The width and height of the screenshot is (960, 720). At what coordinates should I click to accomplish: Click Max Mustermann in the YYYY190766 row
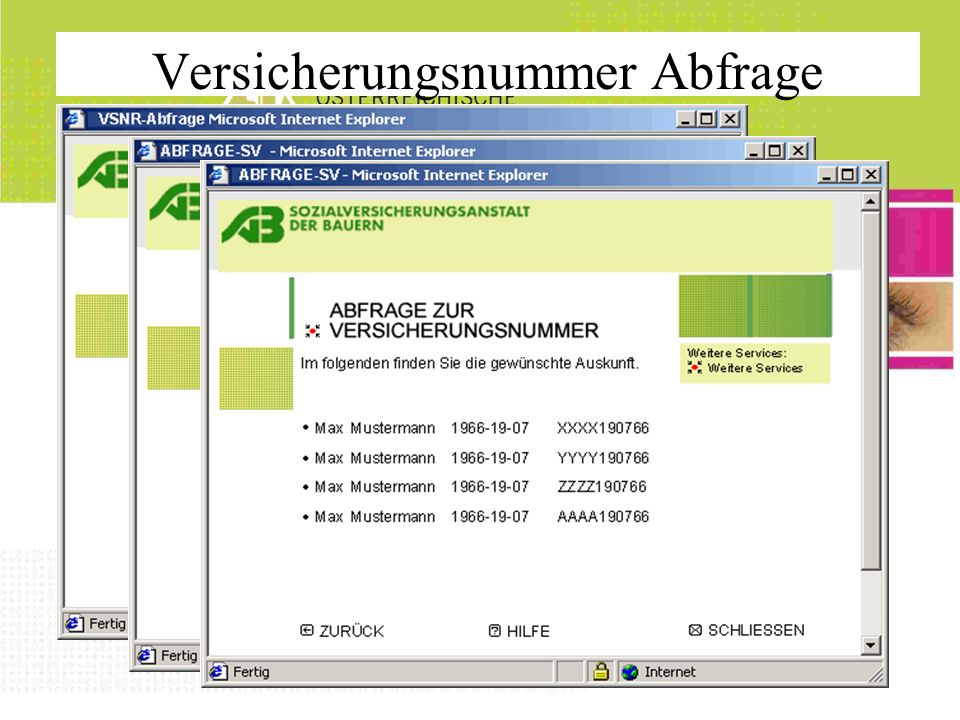click(x=375, y=458)
